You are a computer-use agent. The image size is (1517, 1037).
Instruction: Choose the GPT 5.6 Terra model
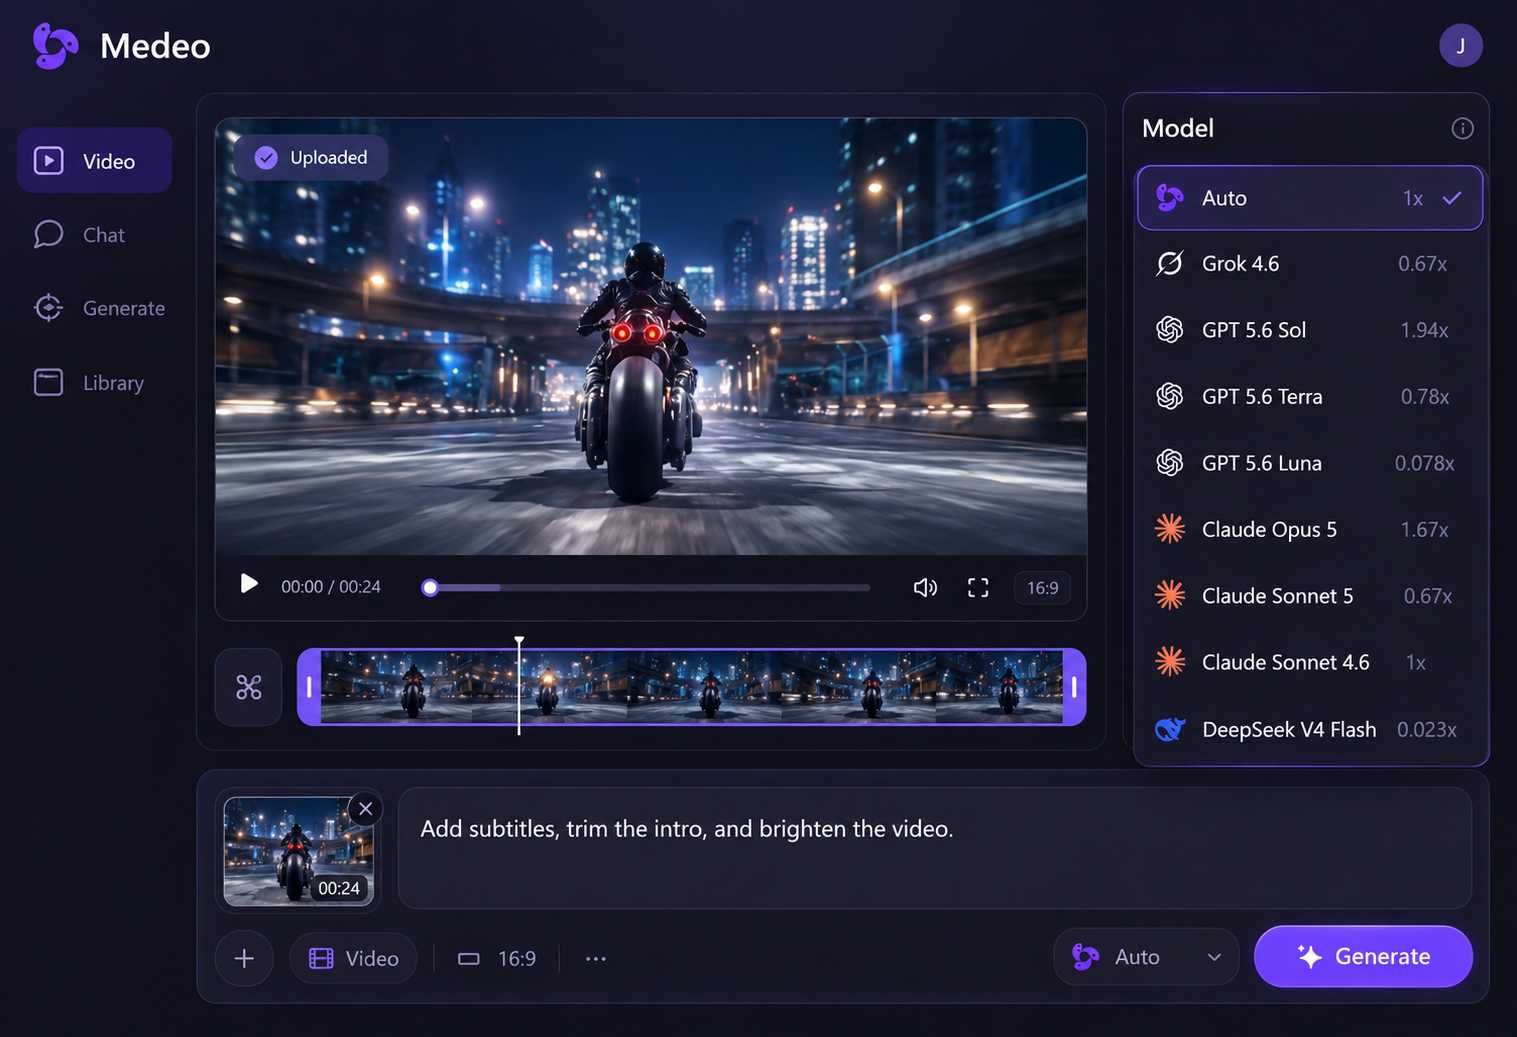(1309, 397)
